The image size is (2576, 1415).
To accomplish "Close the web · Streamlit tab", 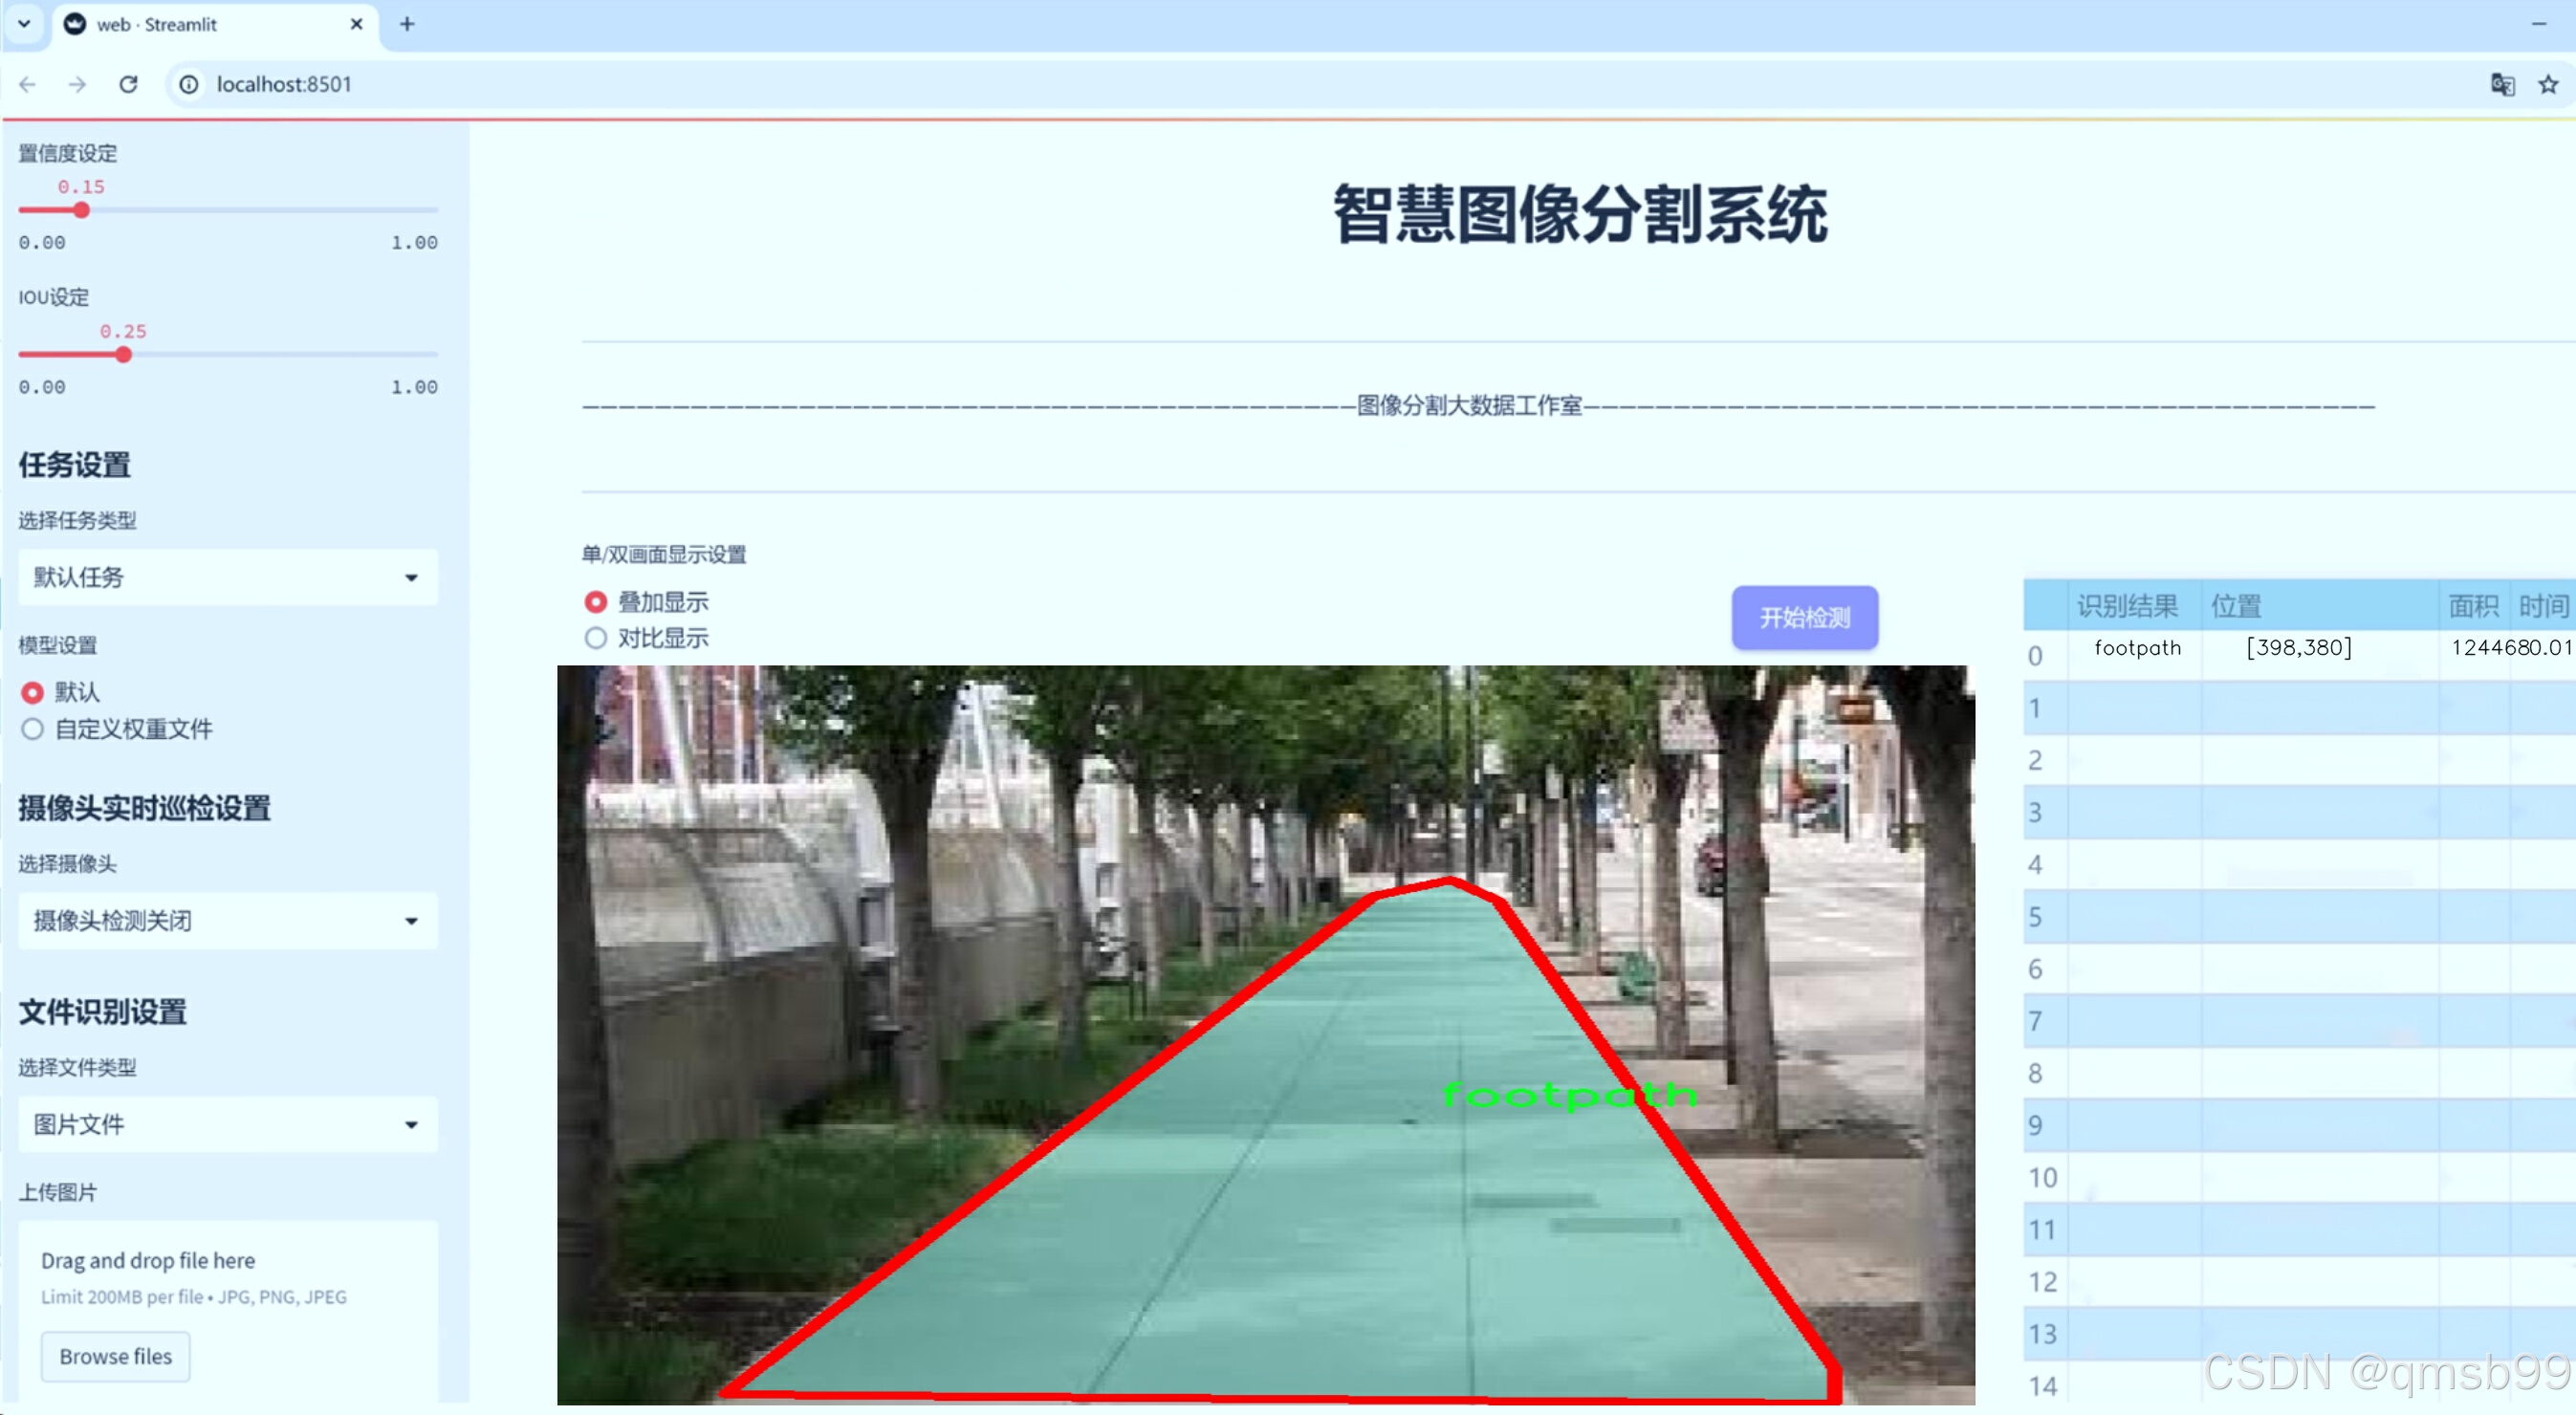I will [356, 24].
